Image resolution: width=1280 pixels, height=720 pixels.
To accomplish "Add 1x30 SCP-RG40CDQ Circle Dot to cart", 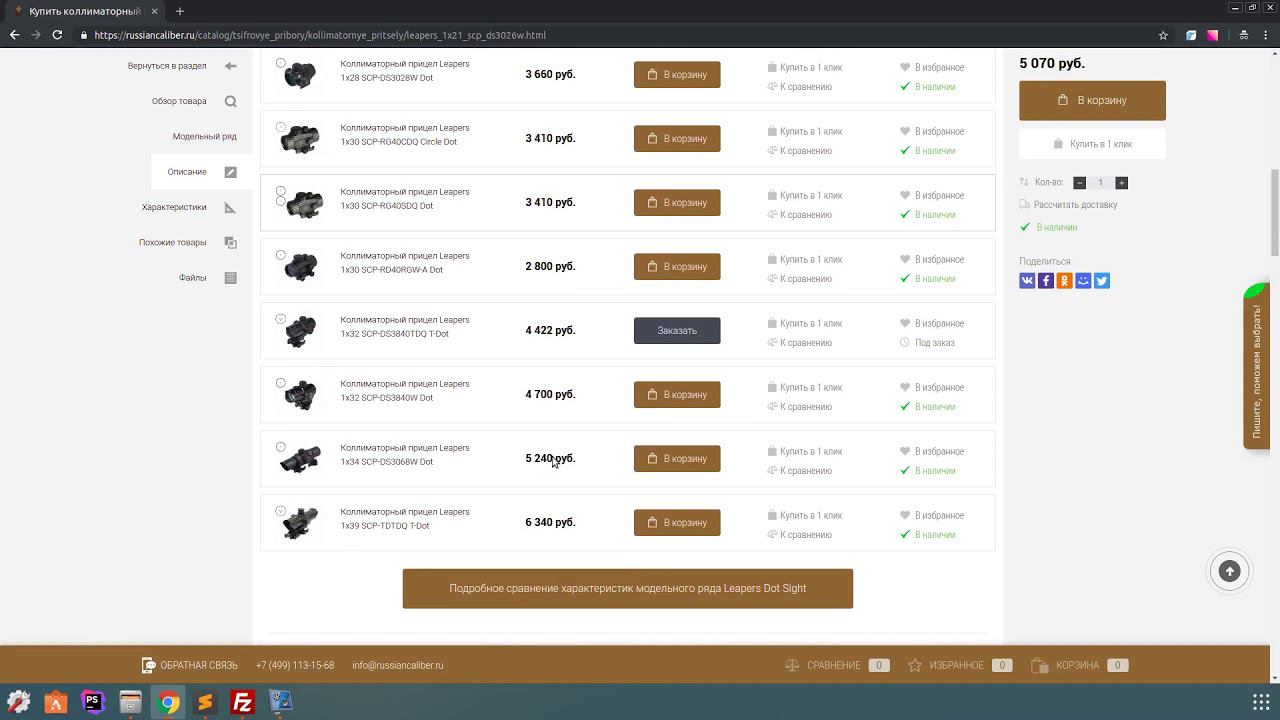I will [677, 138].
